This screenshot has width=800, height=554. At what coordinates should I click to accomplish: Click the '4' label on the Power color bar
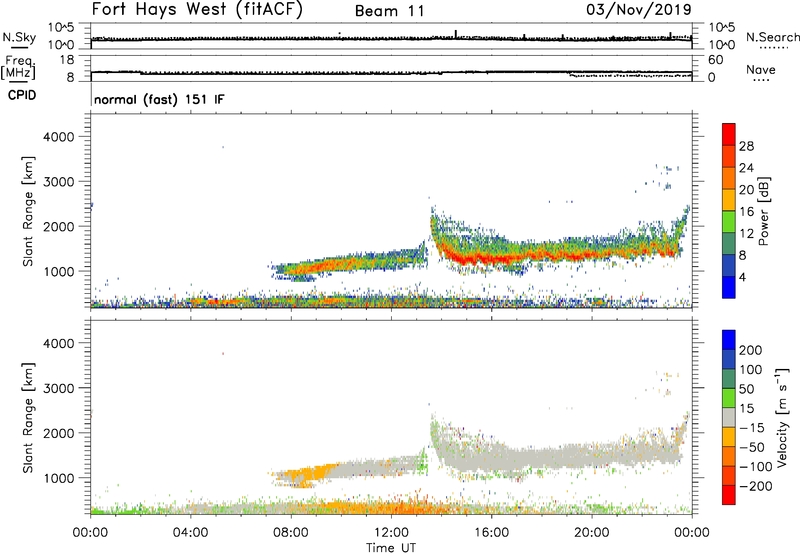(743, 277)
